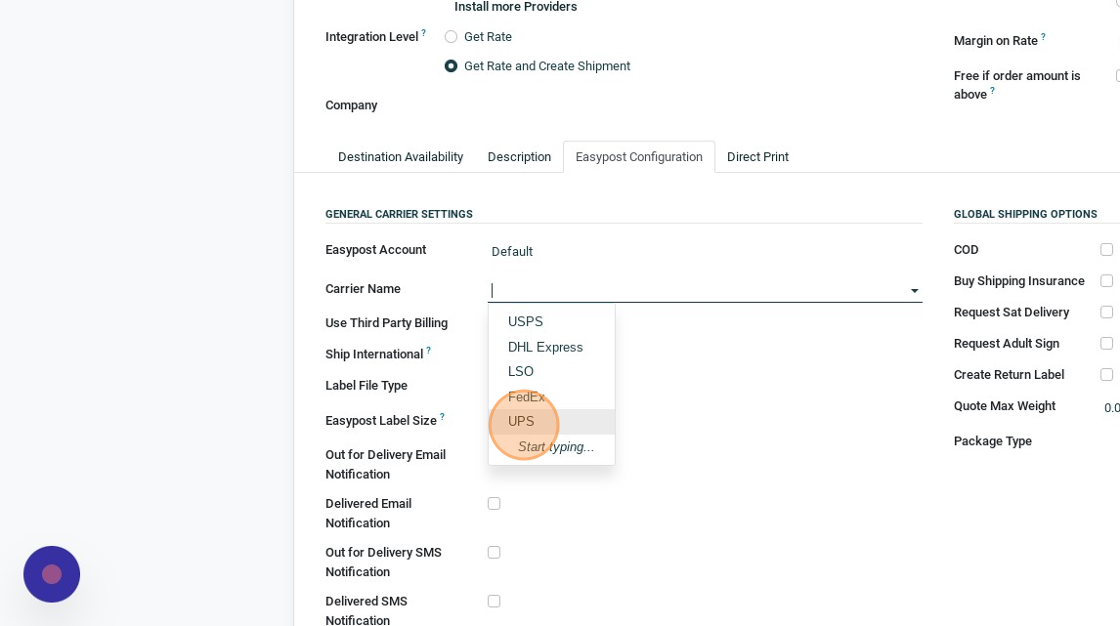This screenshot has width=1120, height=626.
Task: Select Get Rate and Create Shipment option
Action: (451, 66)
